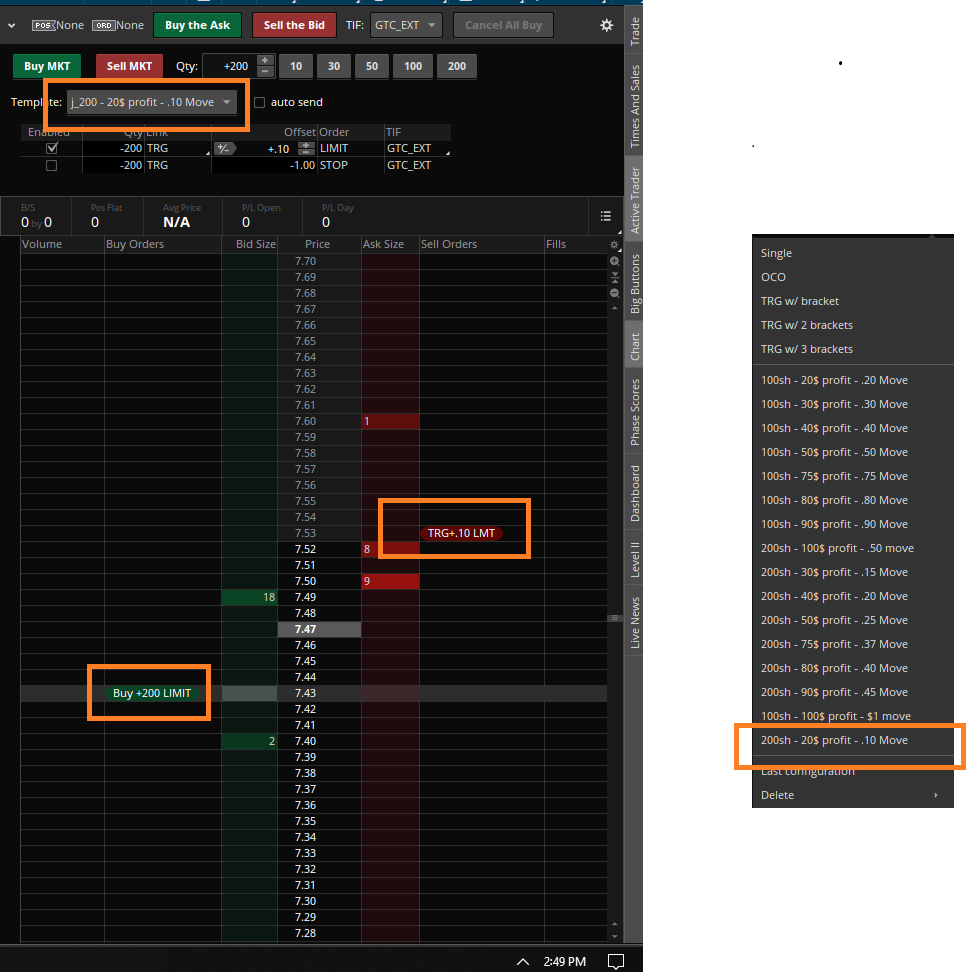Click the +/- offset sign toggle icon
975x972 pixels.
[225, 149]
